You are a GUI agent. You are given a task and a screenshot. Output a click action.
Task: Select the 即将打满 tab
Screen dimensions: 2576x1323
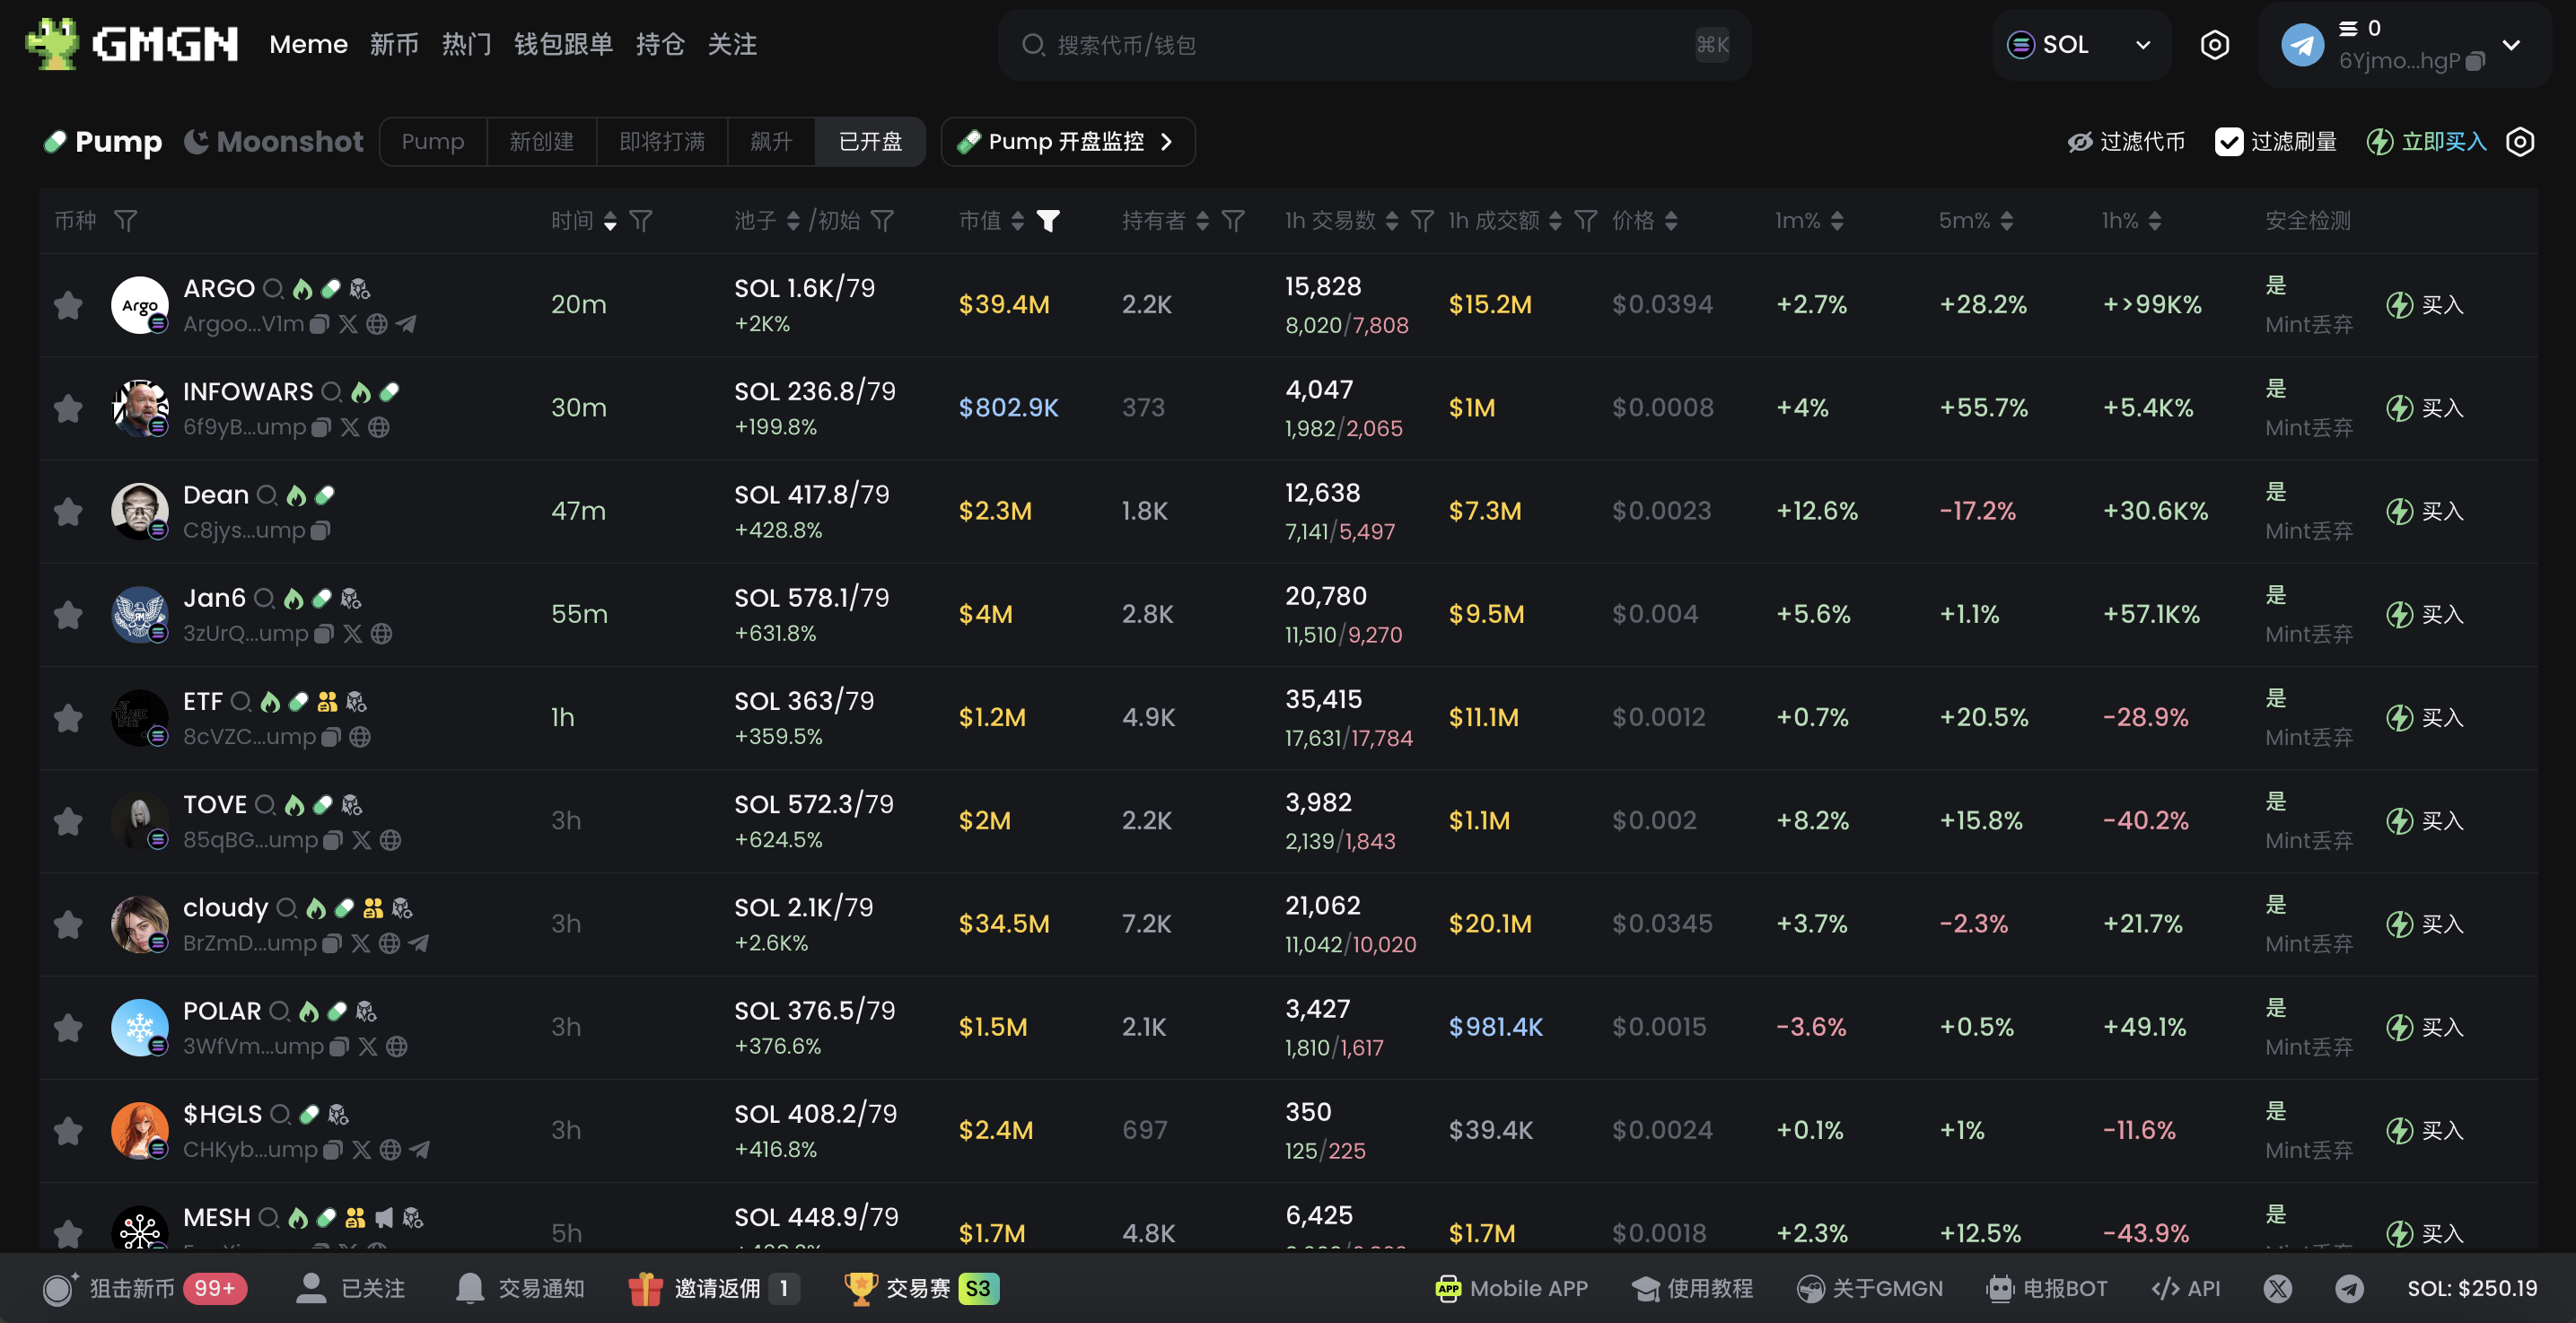tap(661, 142)
